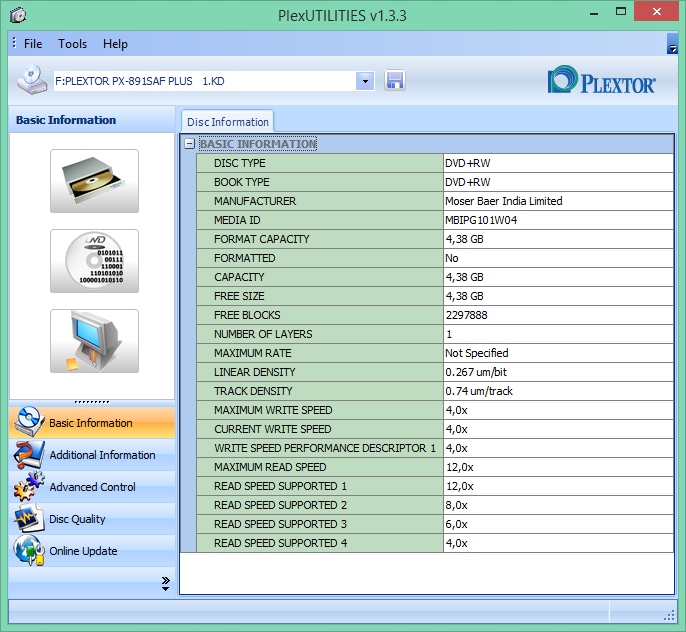Image resolution: width=686 pixels, height=632 pixels.
Task: Open the Help menu
Action: [115, 44]
